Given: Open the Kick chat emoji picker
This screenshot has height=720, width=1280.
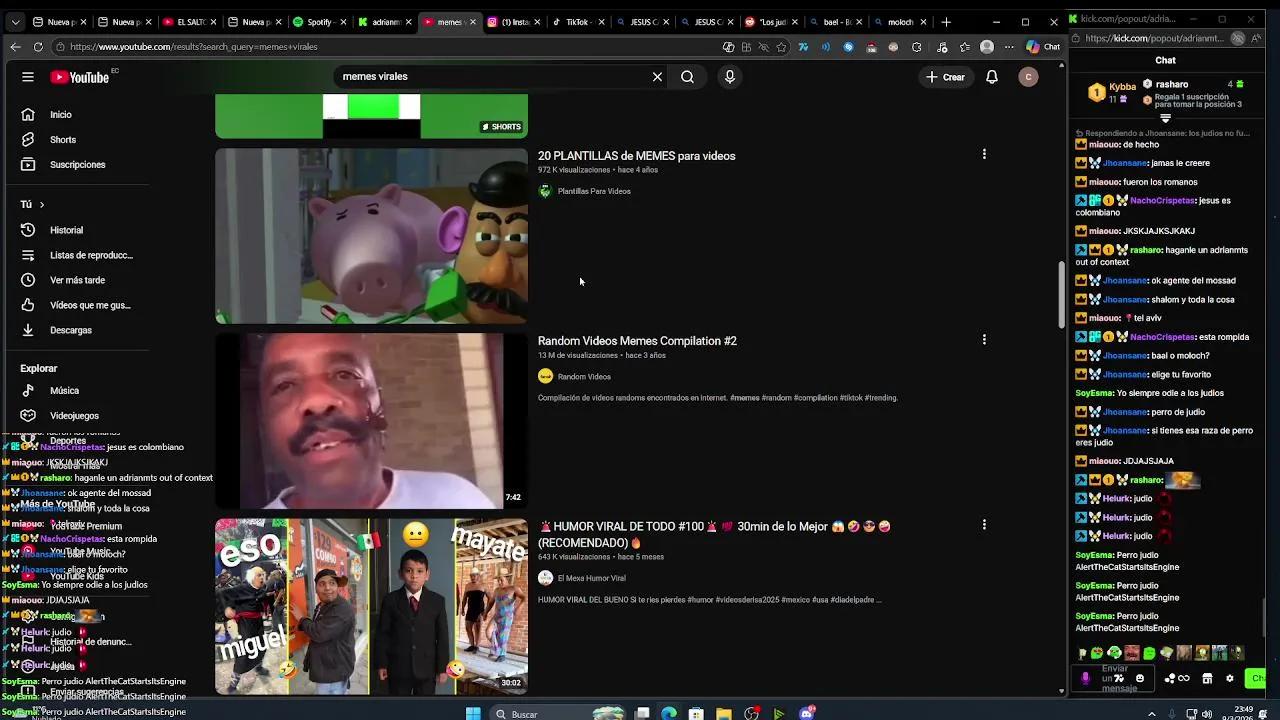Looking at the screenshot, I should (1140, 678).
